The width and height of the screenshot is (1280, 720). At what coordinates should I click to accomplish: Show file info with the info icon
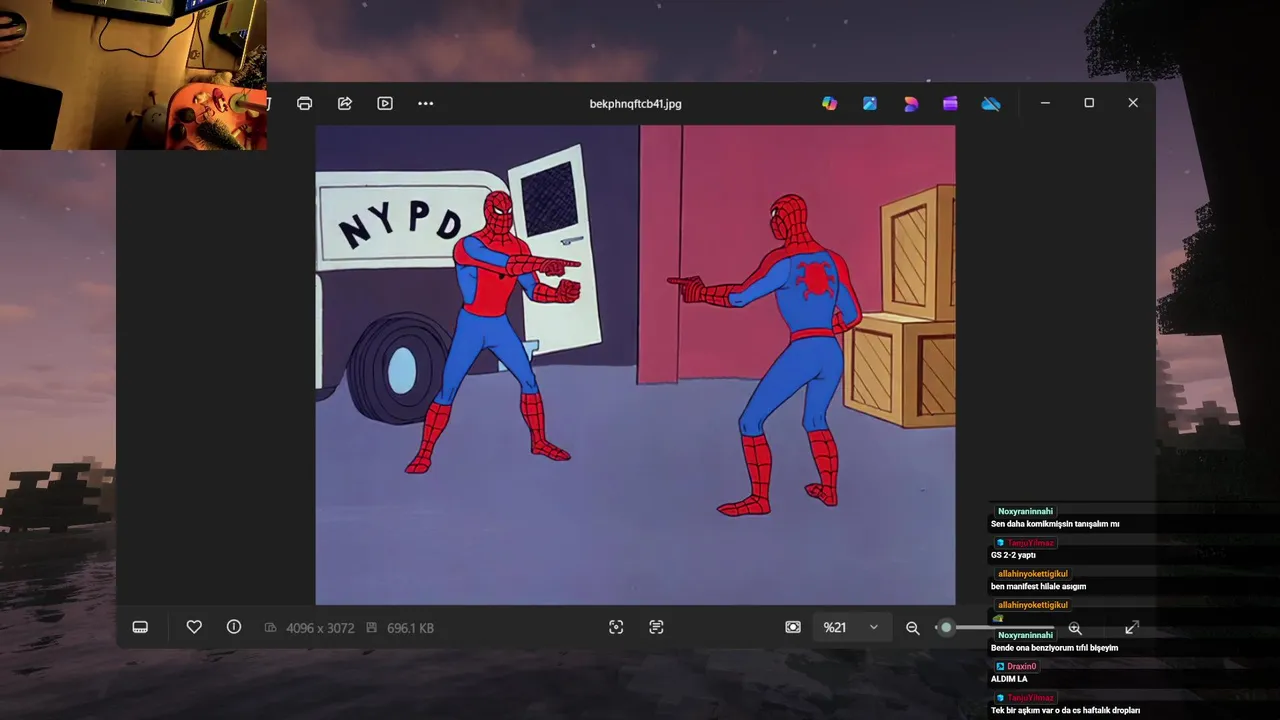click(234, 627)
